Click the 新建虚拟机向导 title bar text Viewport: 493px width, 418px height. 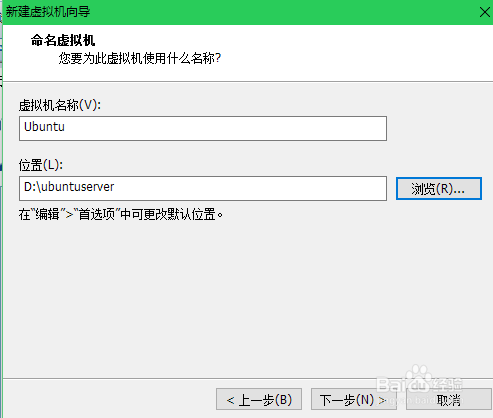click(x=48, y=12)
